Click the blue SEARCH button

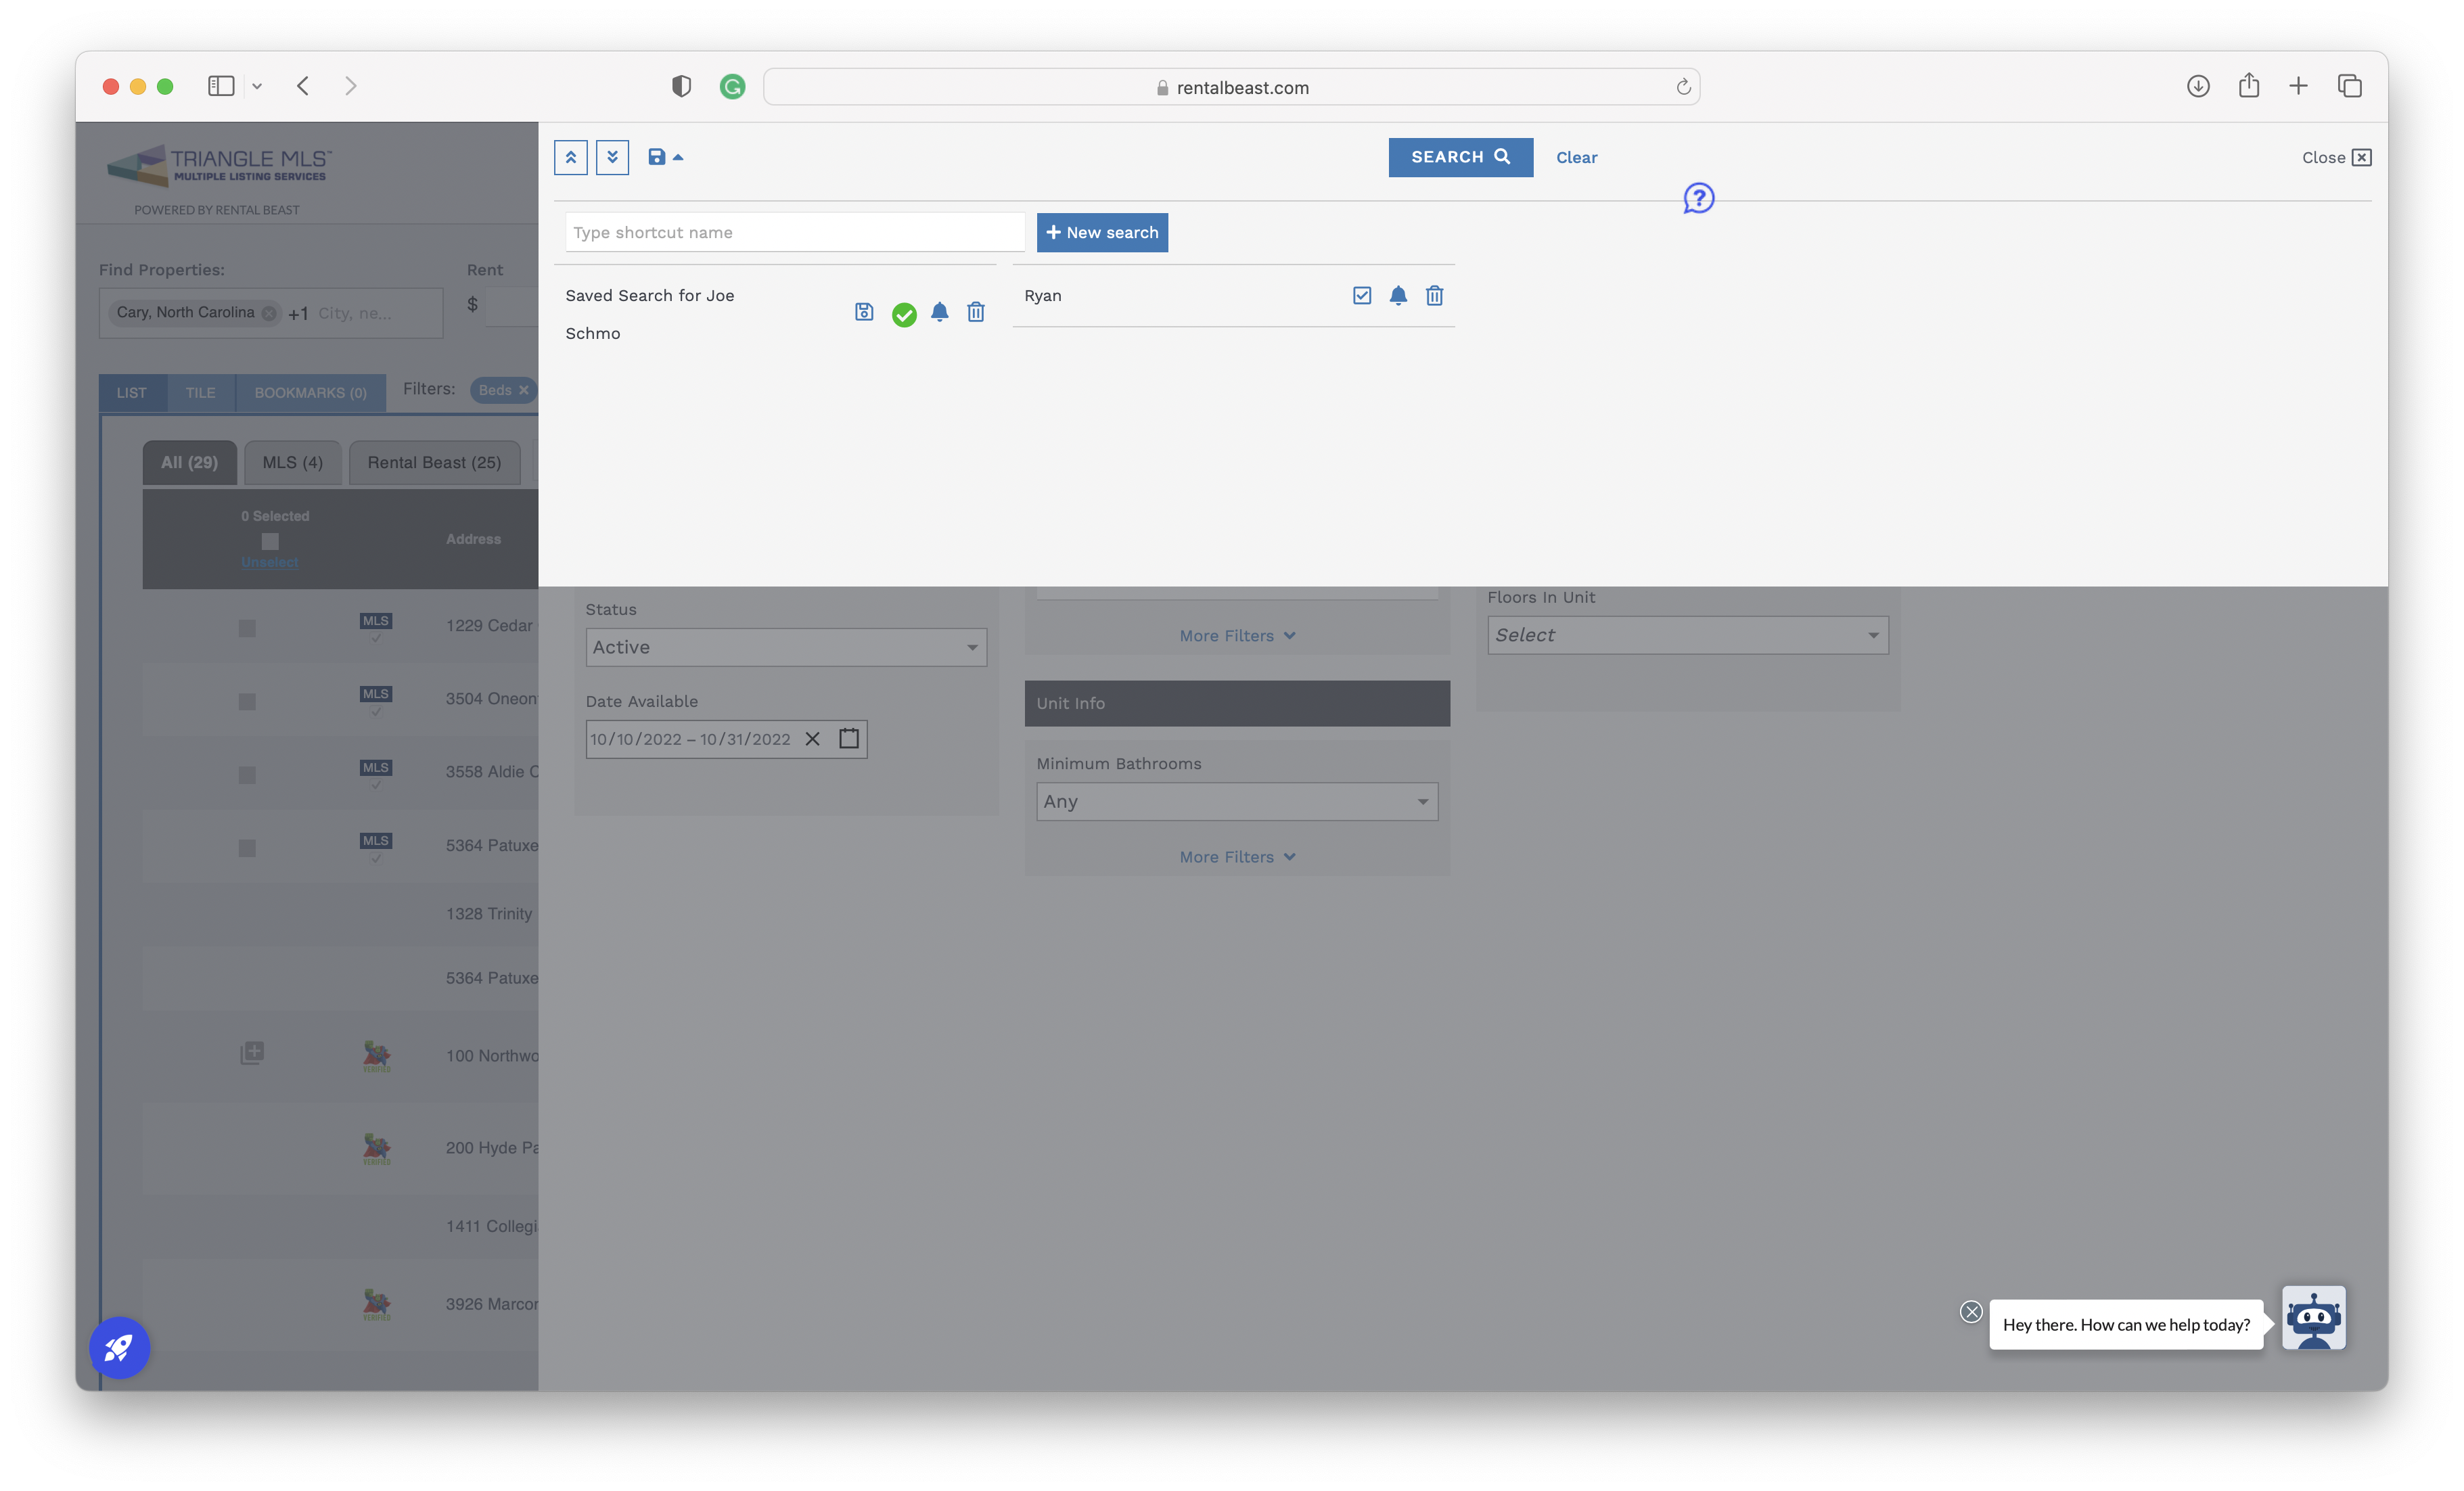[1460, 157]
